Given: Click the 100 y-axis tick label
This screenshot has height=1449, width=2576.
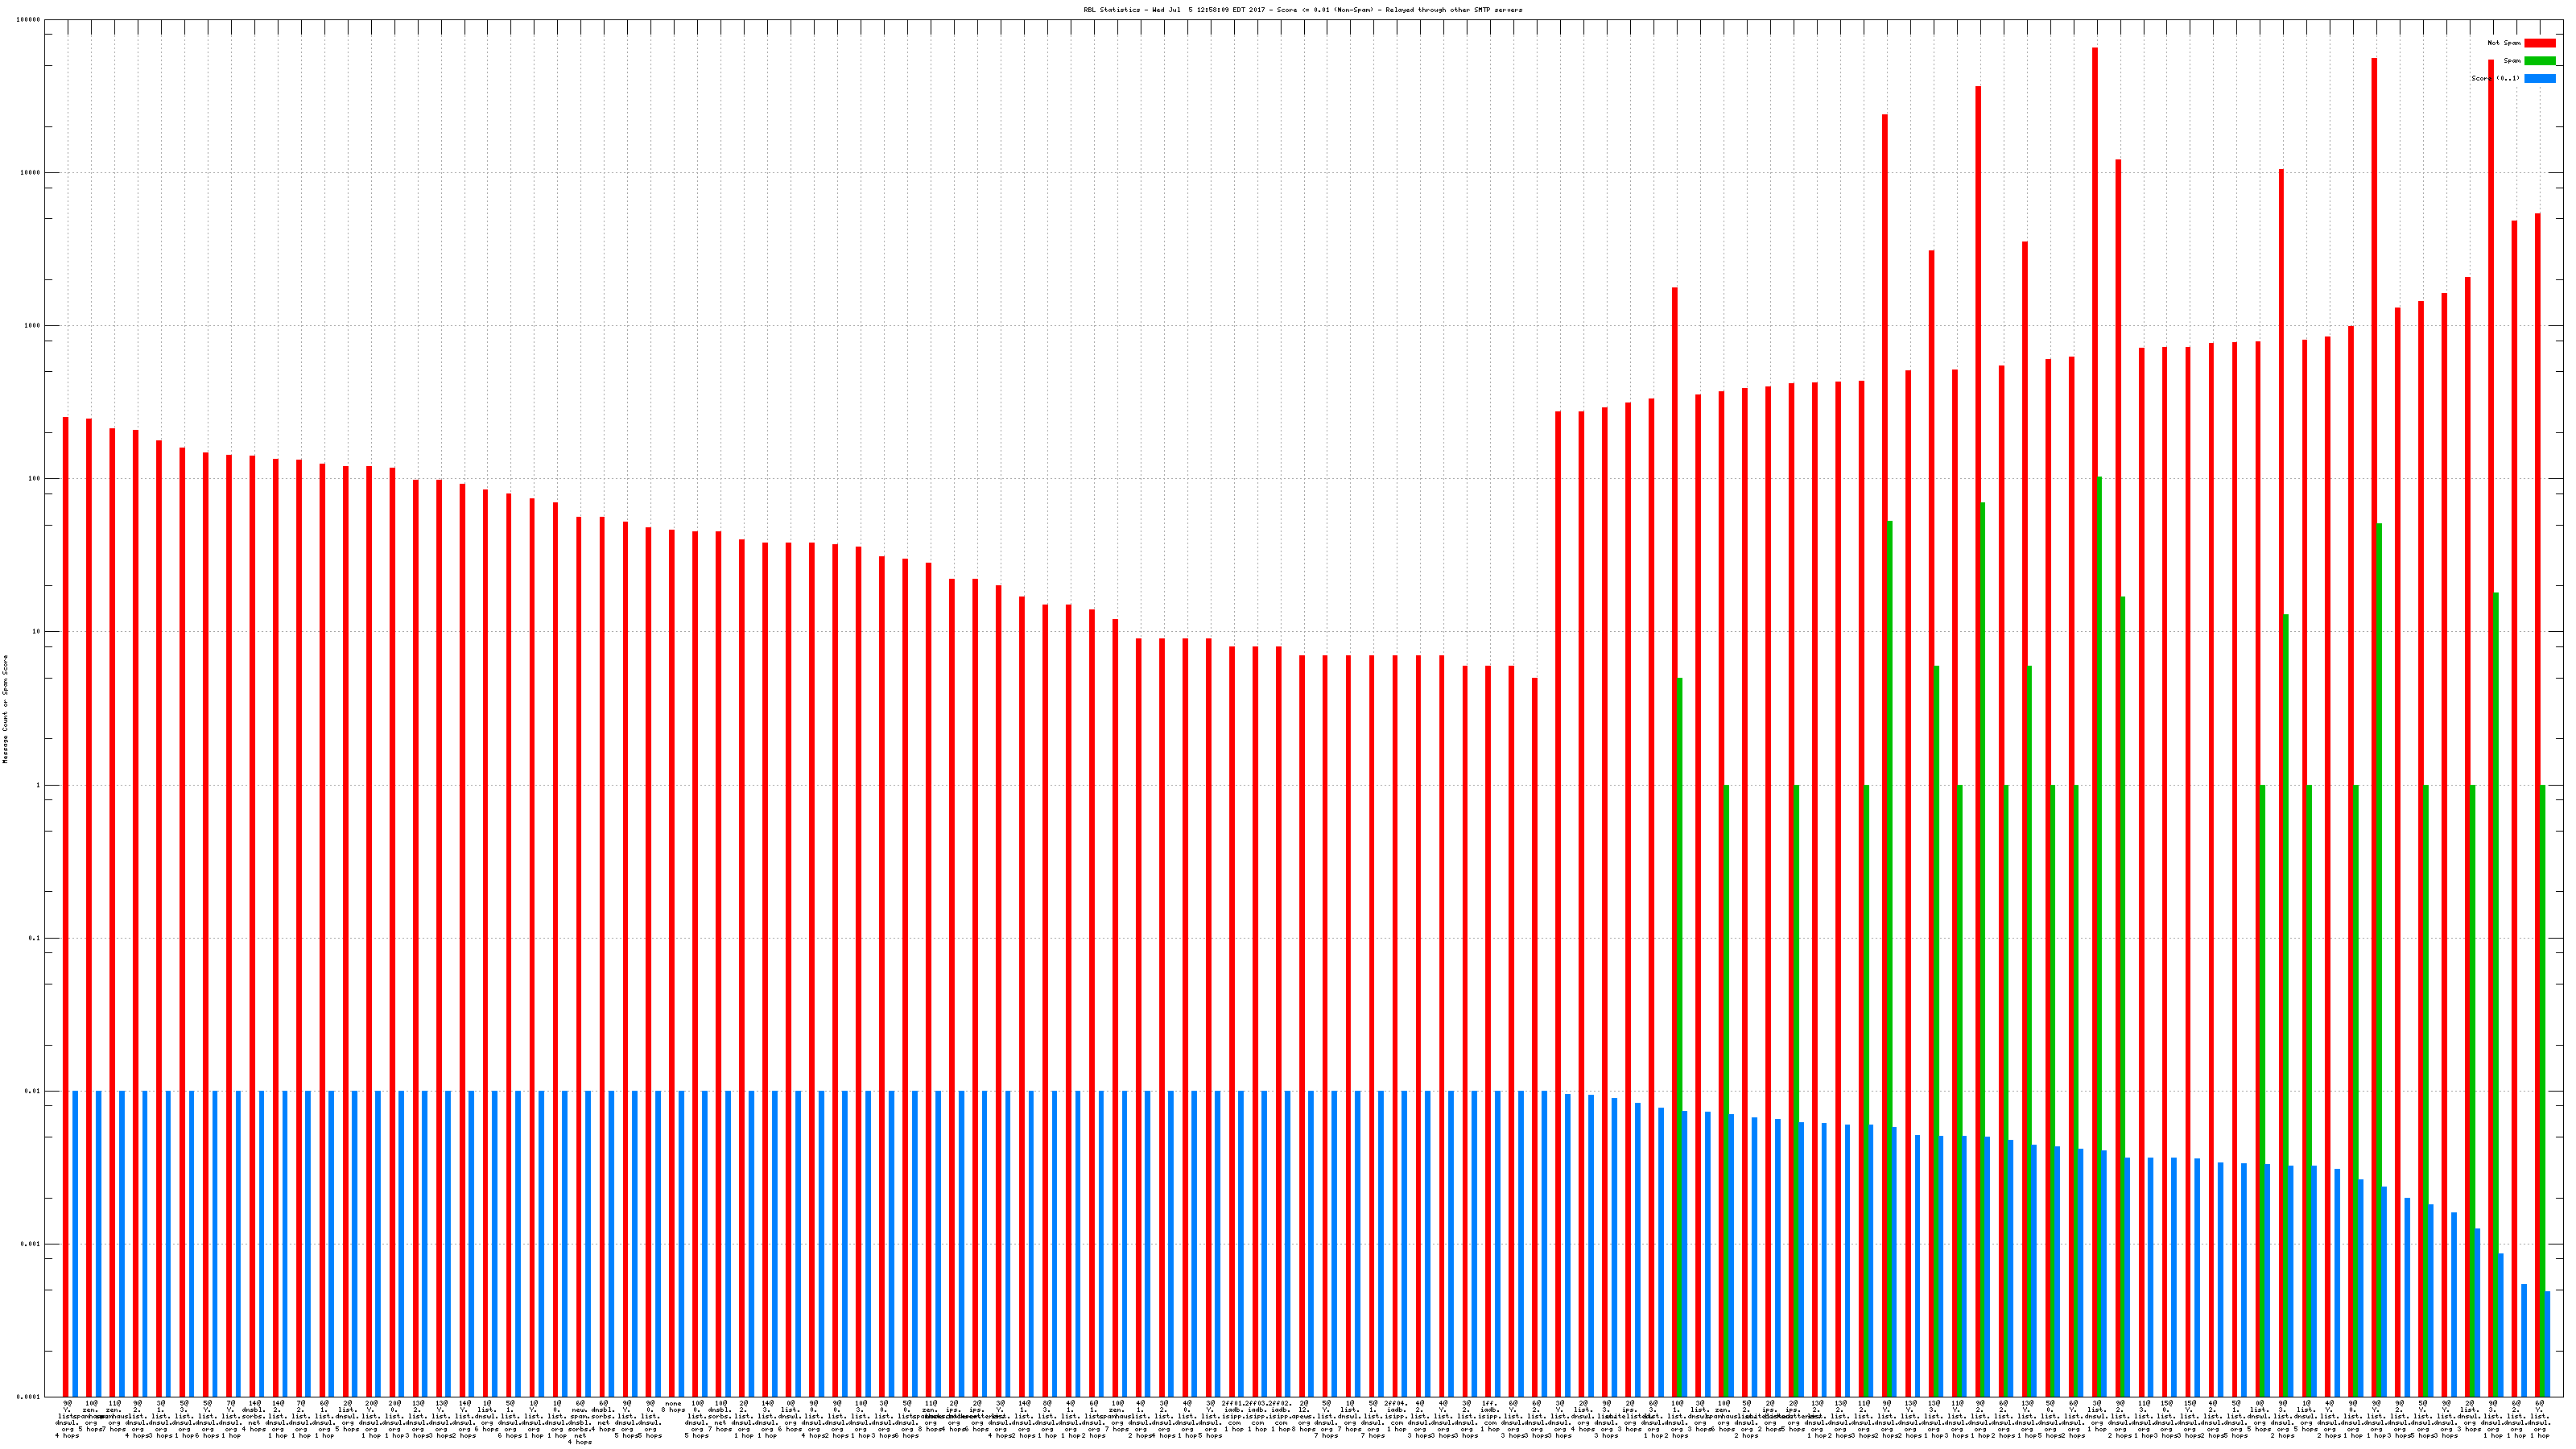Looking at the screenshot, I should [x=34, y=479].
